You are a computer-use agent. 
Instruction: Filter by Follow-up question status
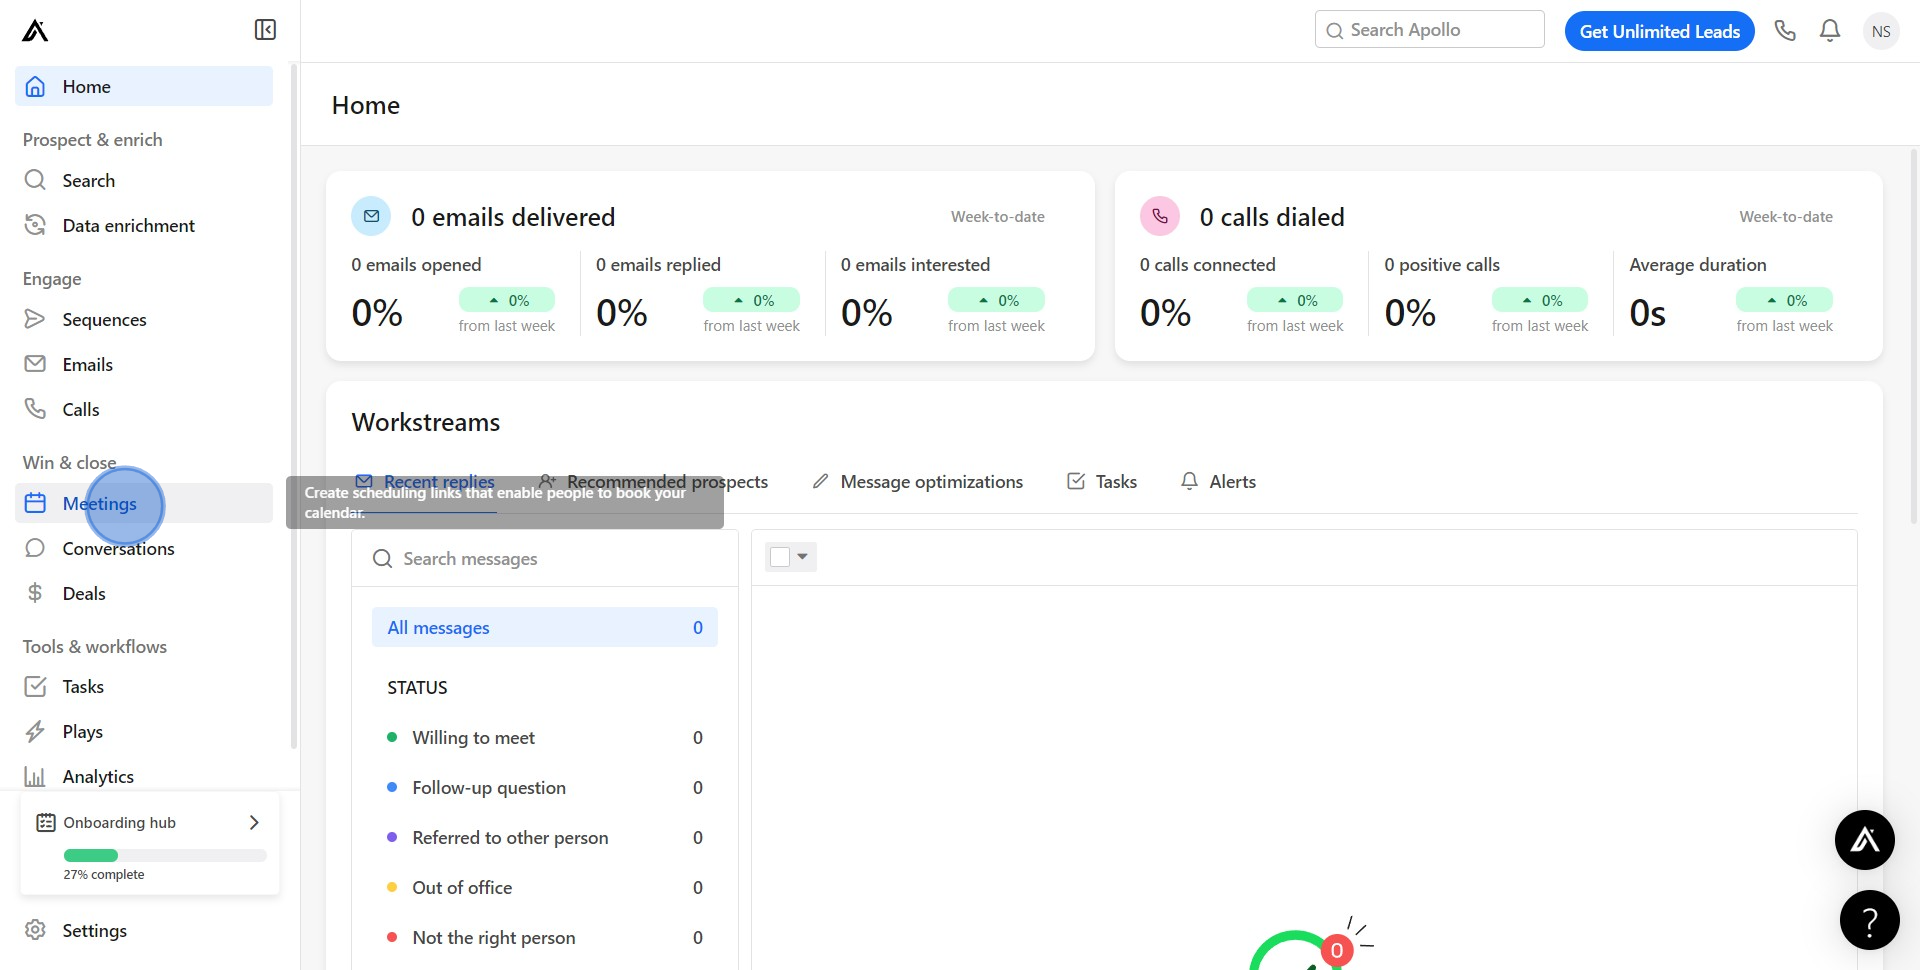545,788
